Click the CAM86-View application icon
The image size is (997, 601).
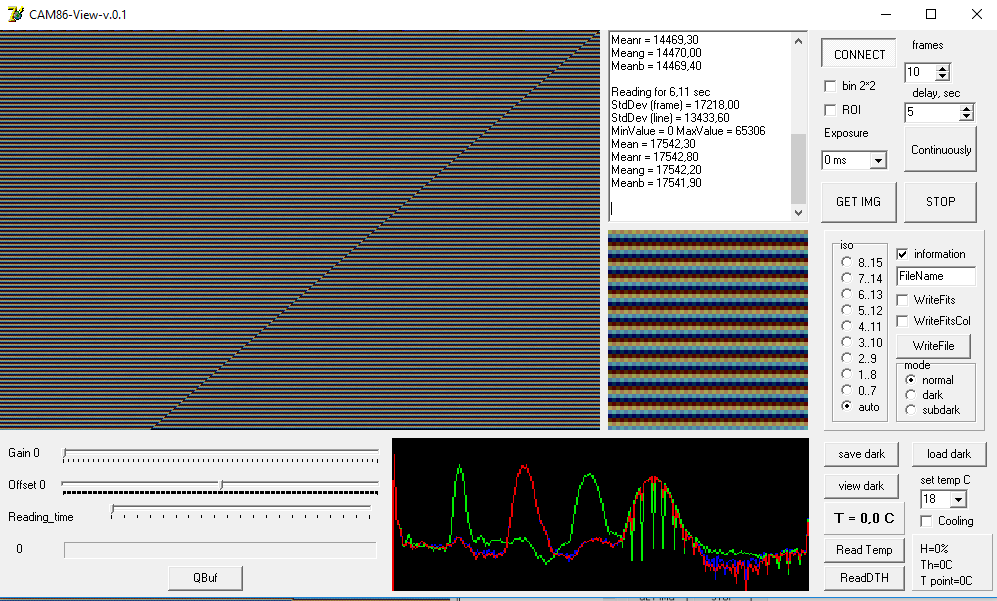point(13,14)
